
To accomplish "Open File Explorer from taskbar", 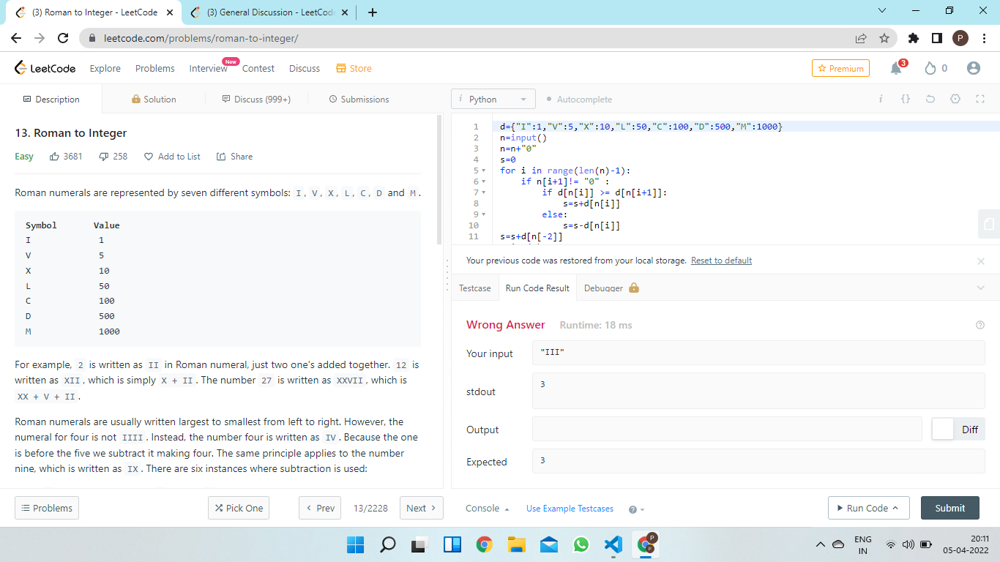I will tap(517, 544).
